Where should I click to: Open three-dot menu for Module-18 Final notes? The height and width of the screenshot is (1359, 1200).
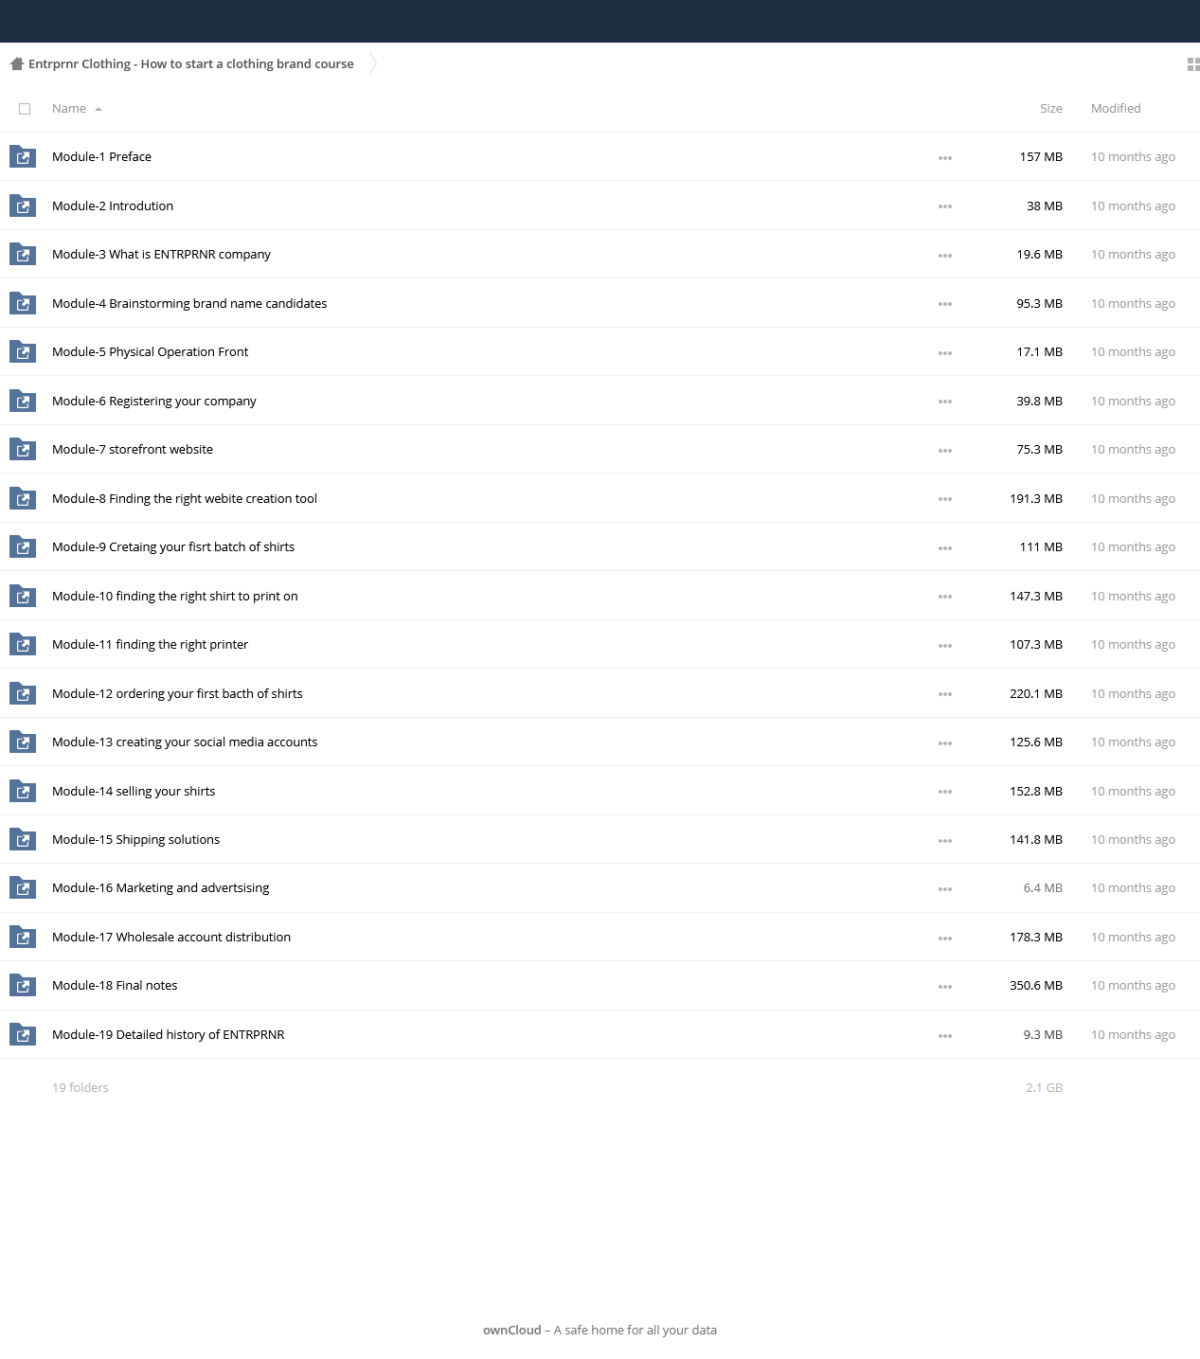(x=945, y=986)
